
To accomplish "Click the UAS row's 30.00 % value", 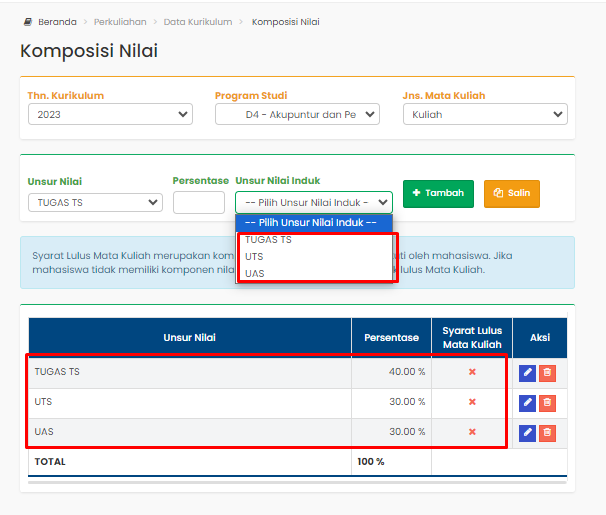I will tap(407, 432).
